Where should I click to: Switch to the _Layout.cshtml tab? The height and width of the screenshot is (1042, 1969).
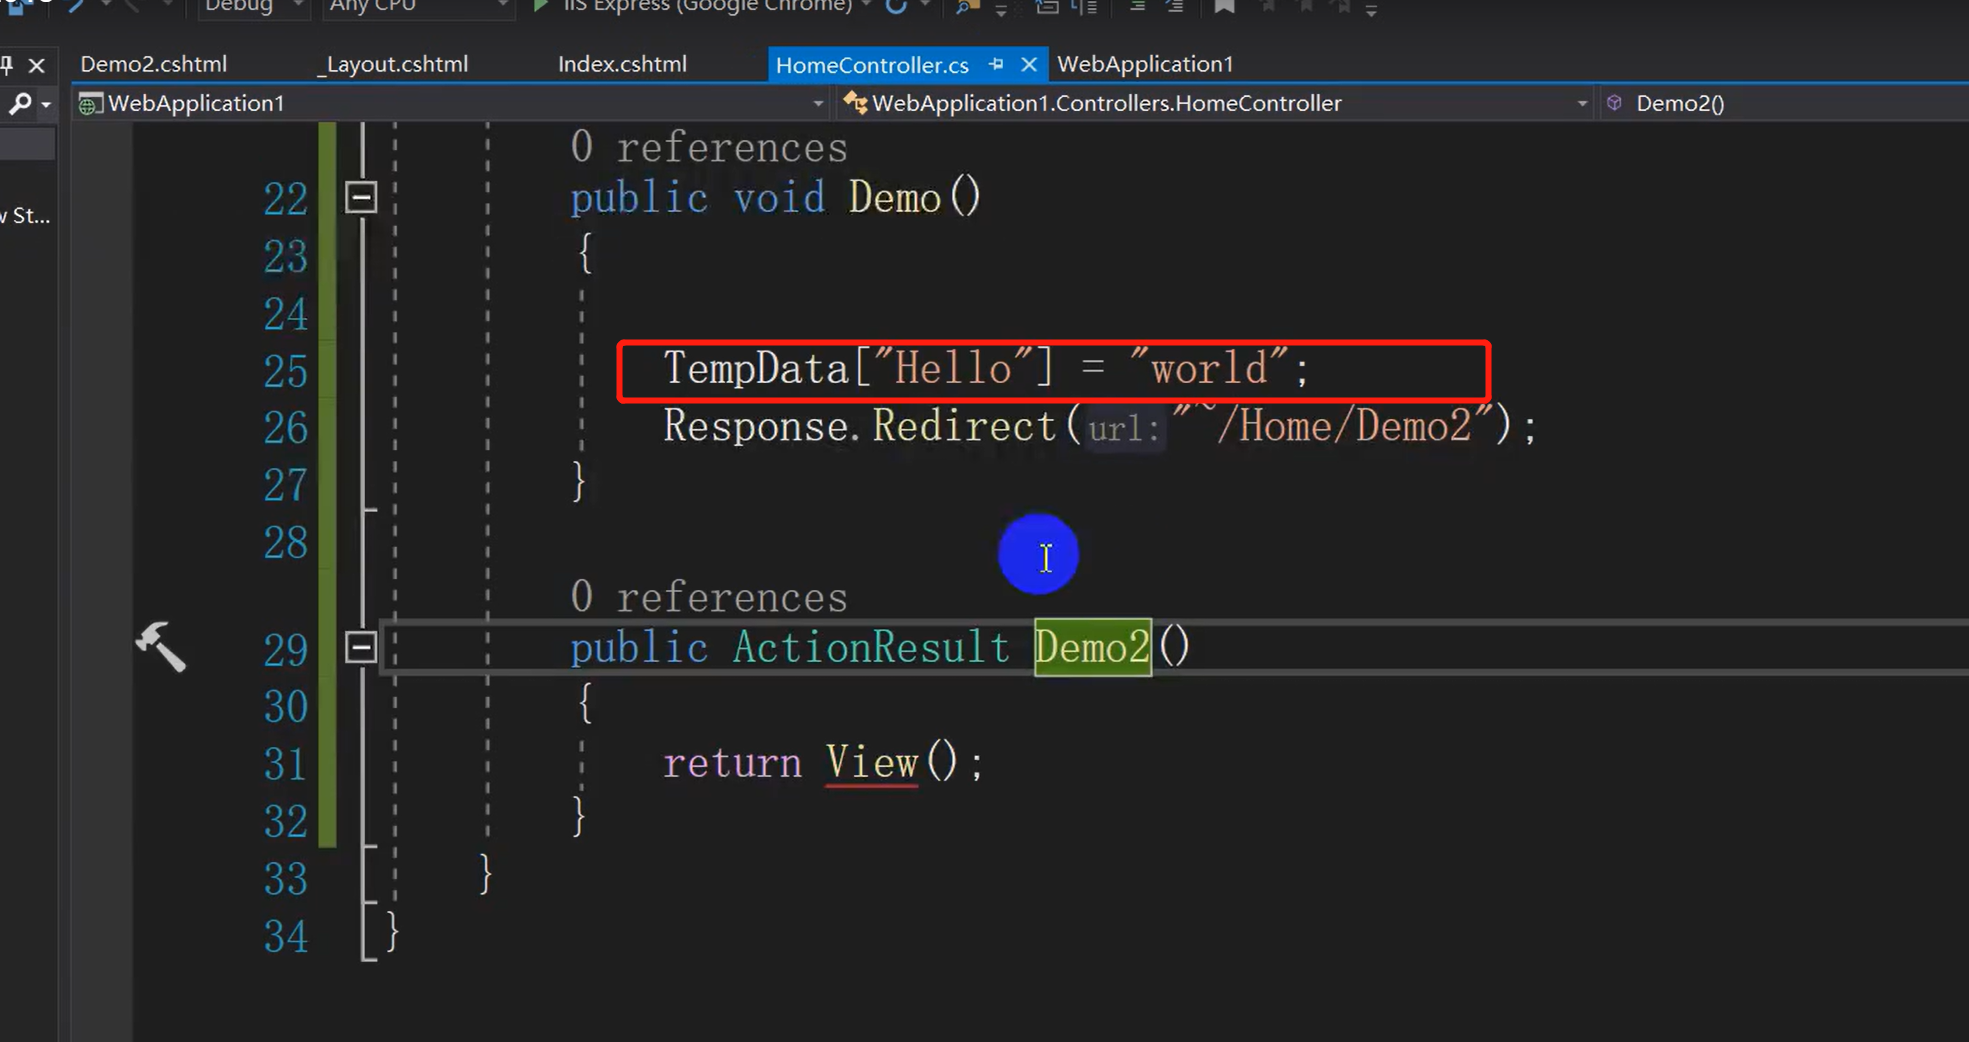tap(392, 65)
